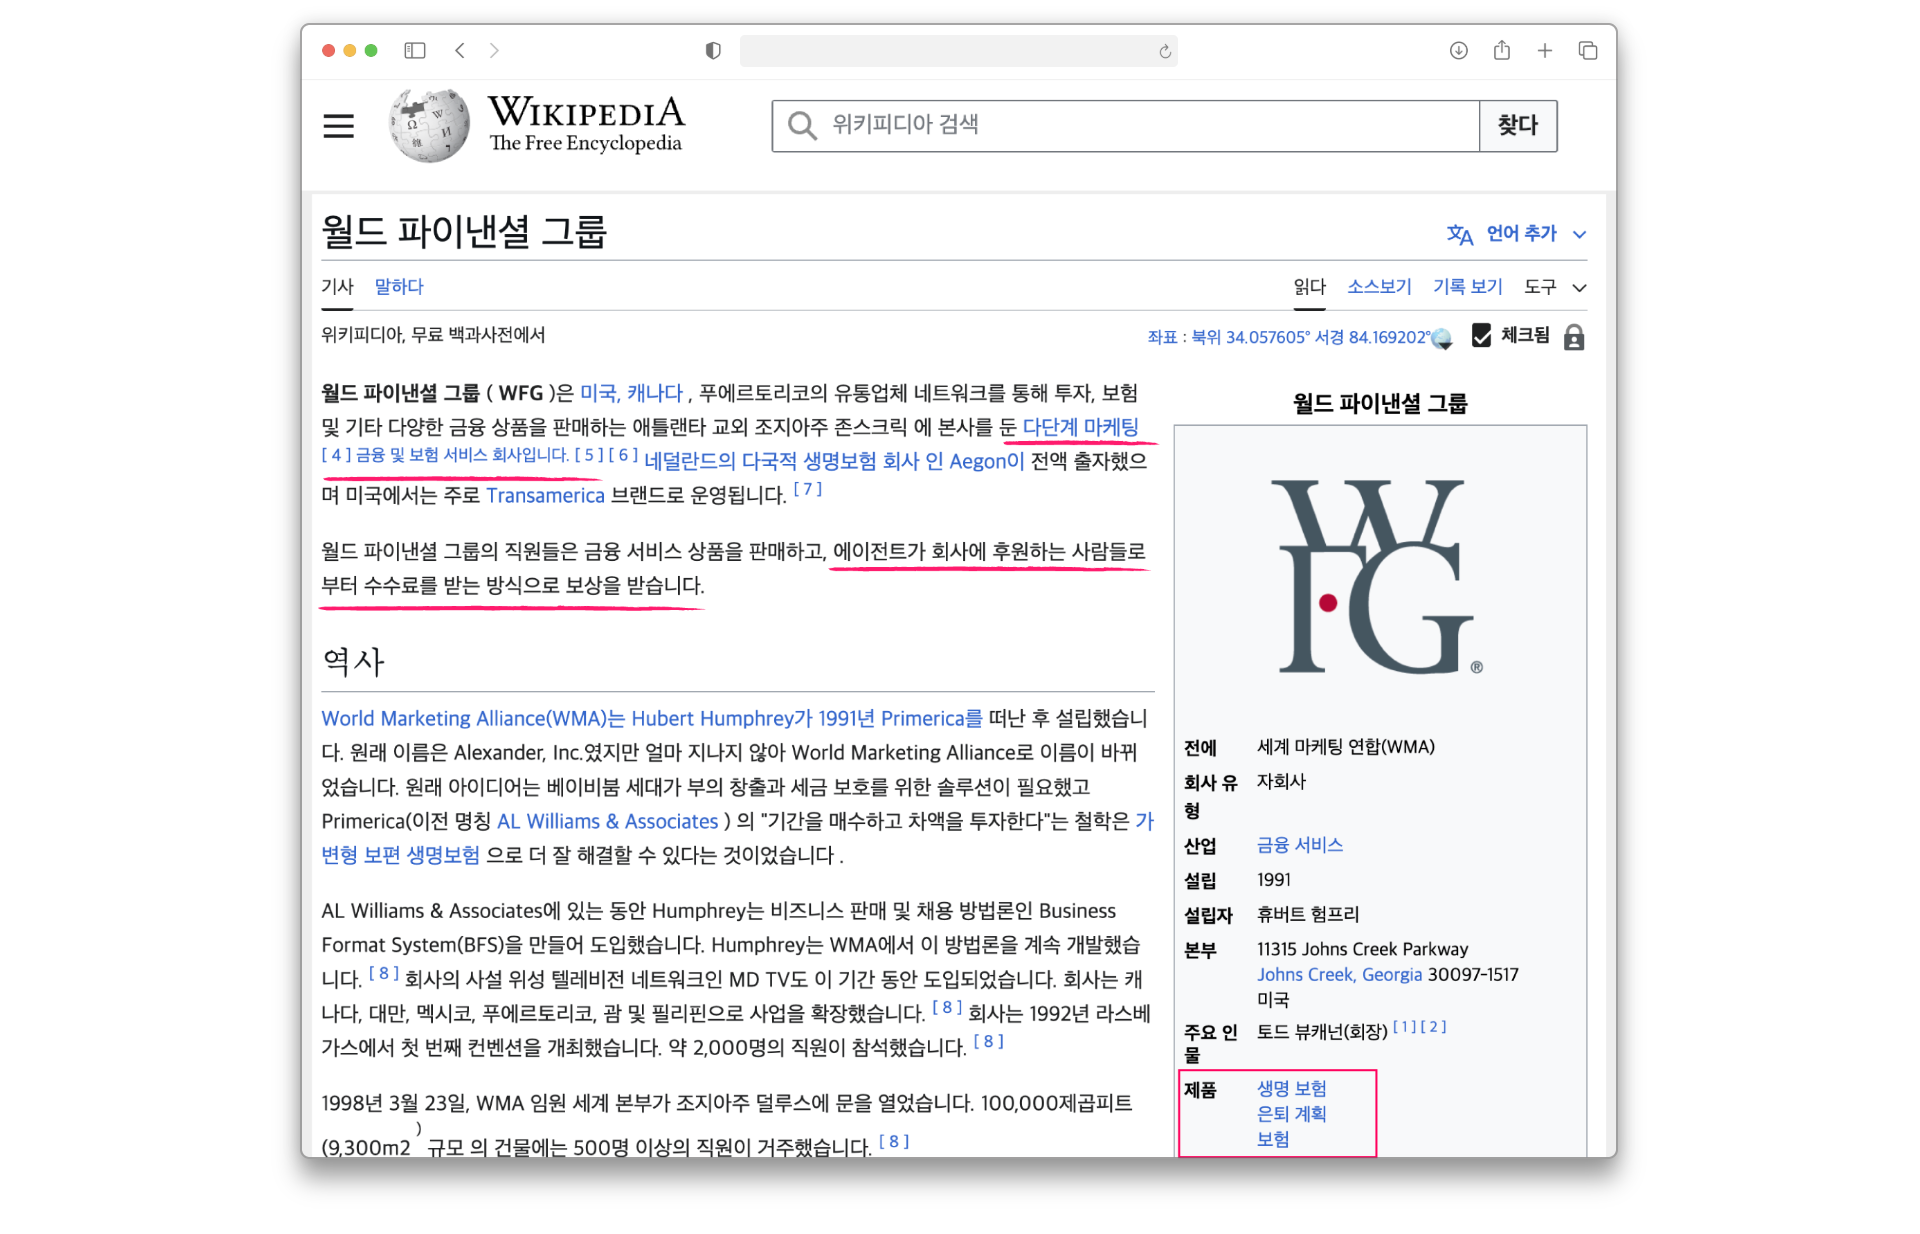Screen dimensions: 1920x1234
Task: Go back with Safari back arrow
Action: (460, 50)
